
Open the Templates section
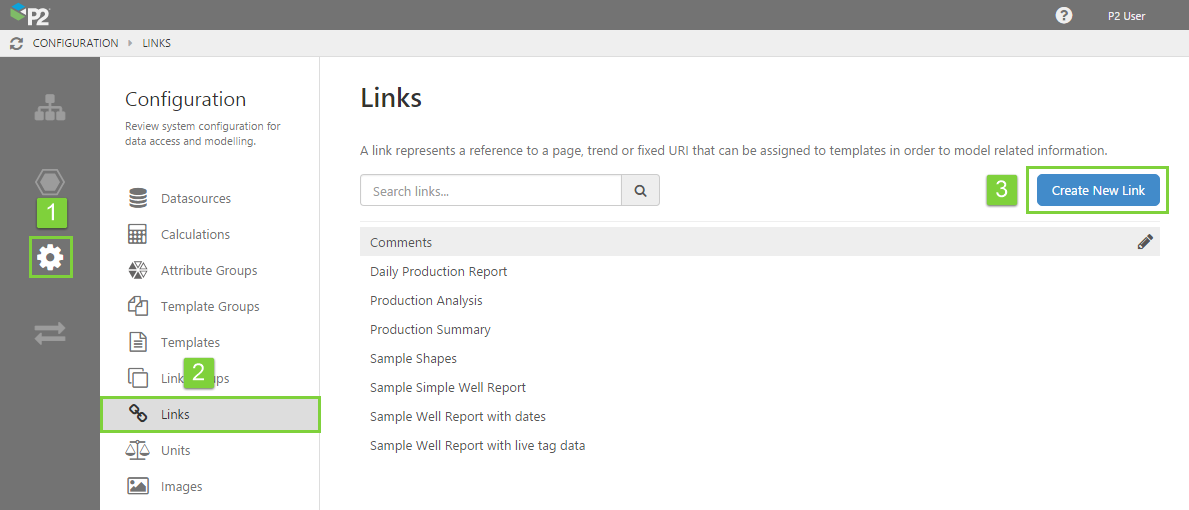190,343
